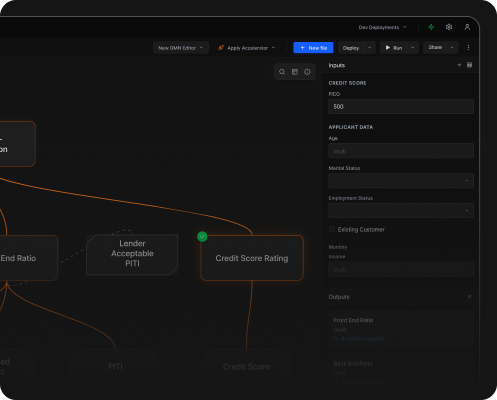Click the canvas info circle icon

(307, 72)
